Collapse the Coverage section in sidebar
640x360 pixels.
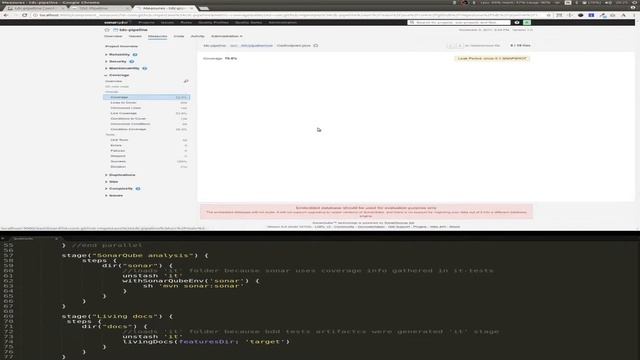coord(119,75)
